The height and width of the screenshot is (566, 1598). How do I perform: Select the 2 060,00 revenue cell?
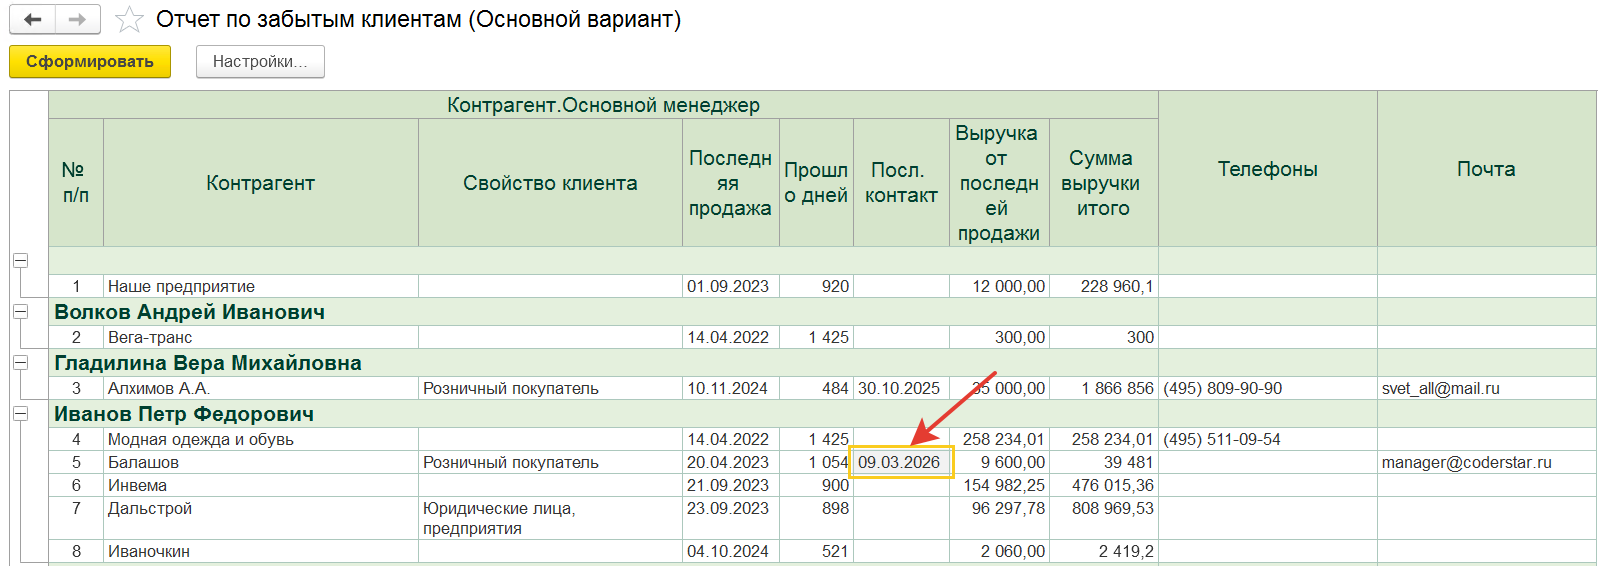pyautogui.click(x=999, y=551)
